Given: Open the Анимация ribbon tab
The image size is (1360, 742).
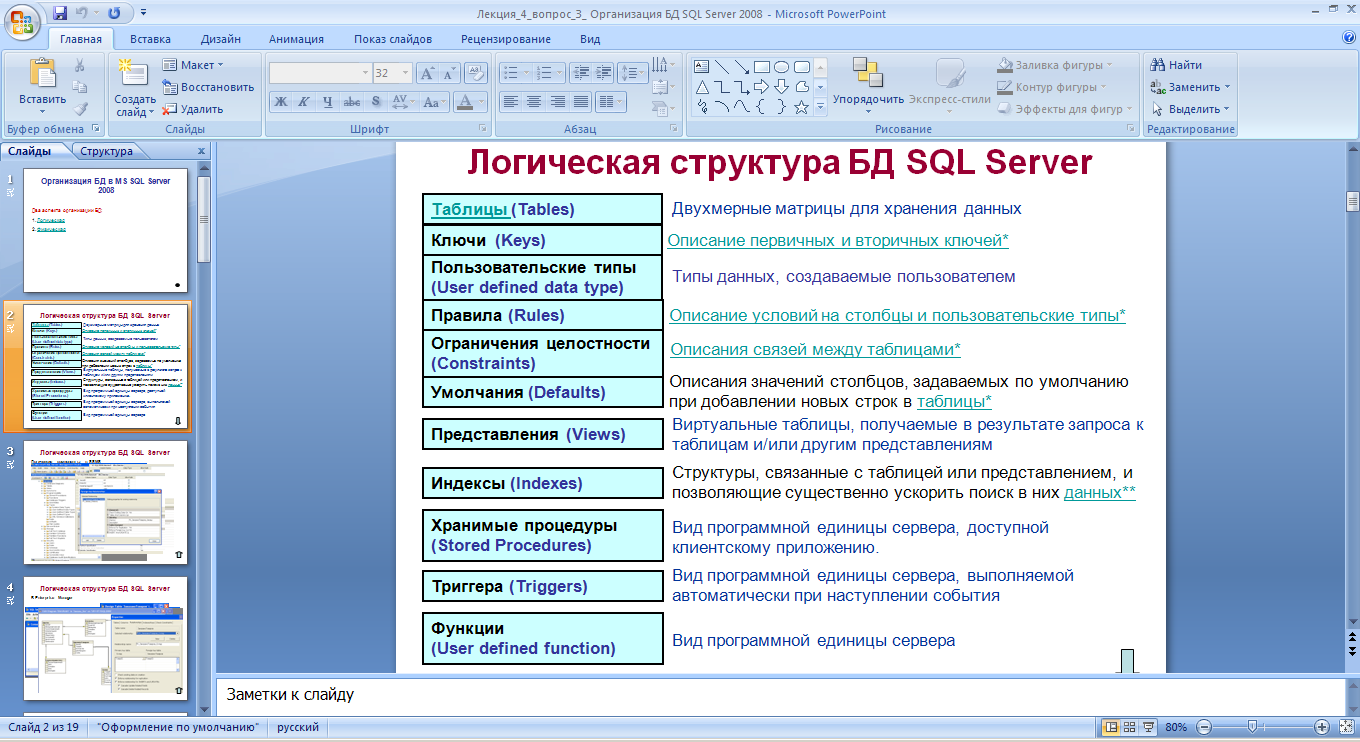Looking at the screenshot, I should pyautogui.click(x=296, y=39).
